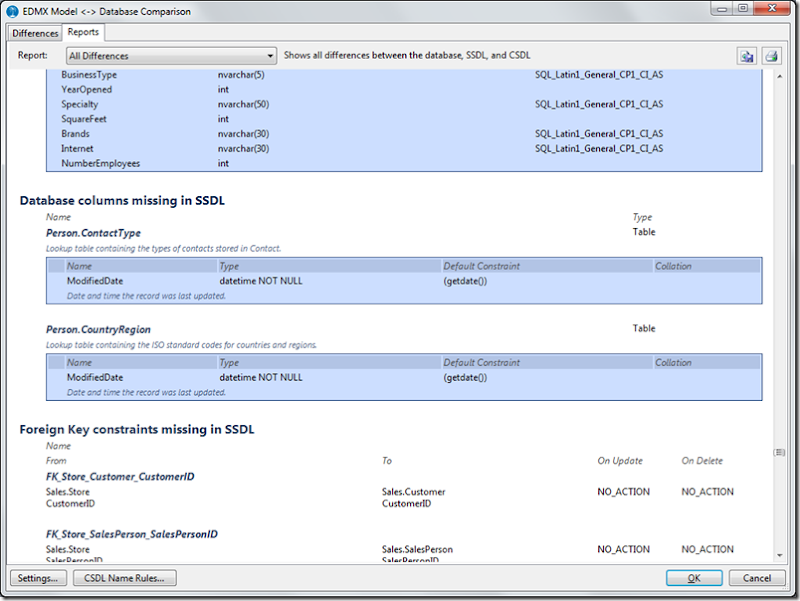The width and height of the screenshot is (800, 601).
Task: Click the On Update column header
Action: [x=620, y=461]
